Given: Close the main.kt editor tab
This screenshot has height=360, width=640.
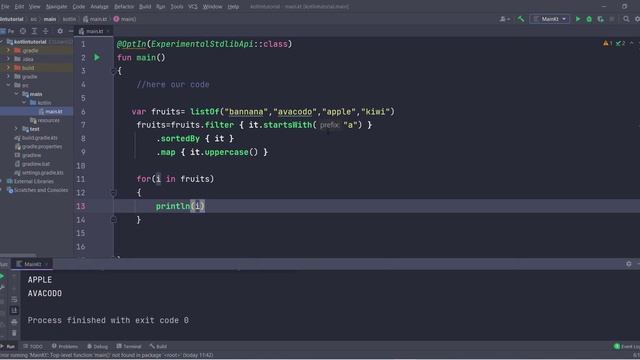Looking at the screenshot, I should pyautogui.click(x=108, y=31).
